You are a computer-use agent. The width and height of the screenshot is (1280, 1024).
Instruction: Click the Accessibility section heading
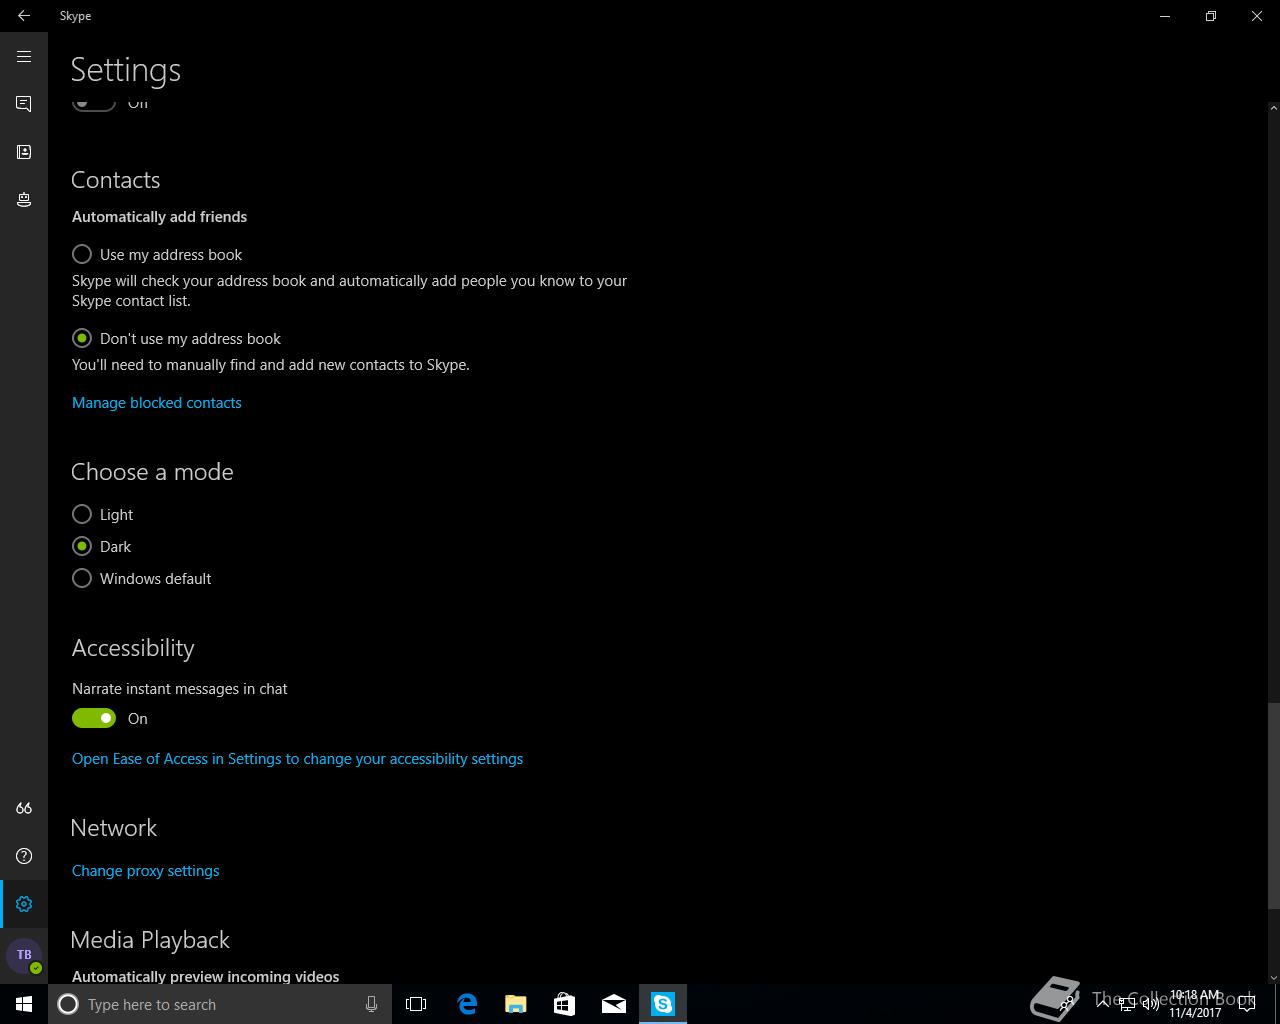(133, 648)
